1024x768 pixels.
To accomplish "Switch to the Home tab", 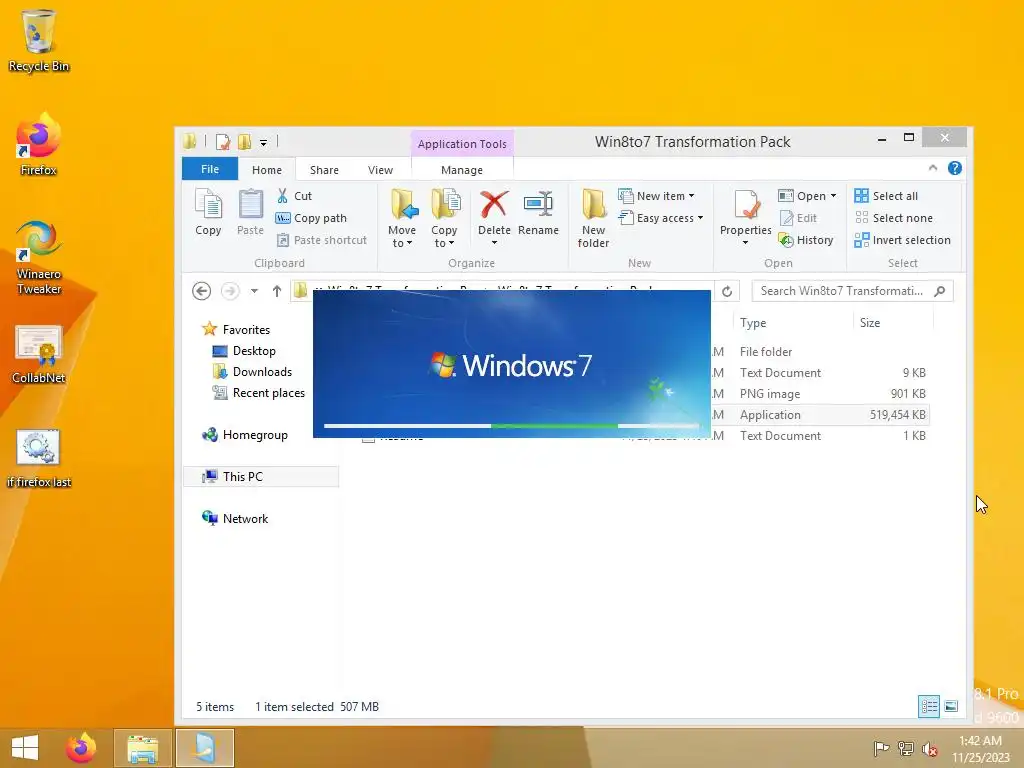I will 266,170.
